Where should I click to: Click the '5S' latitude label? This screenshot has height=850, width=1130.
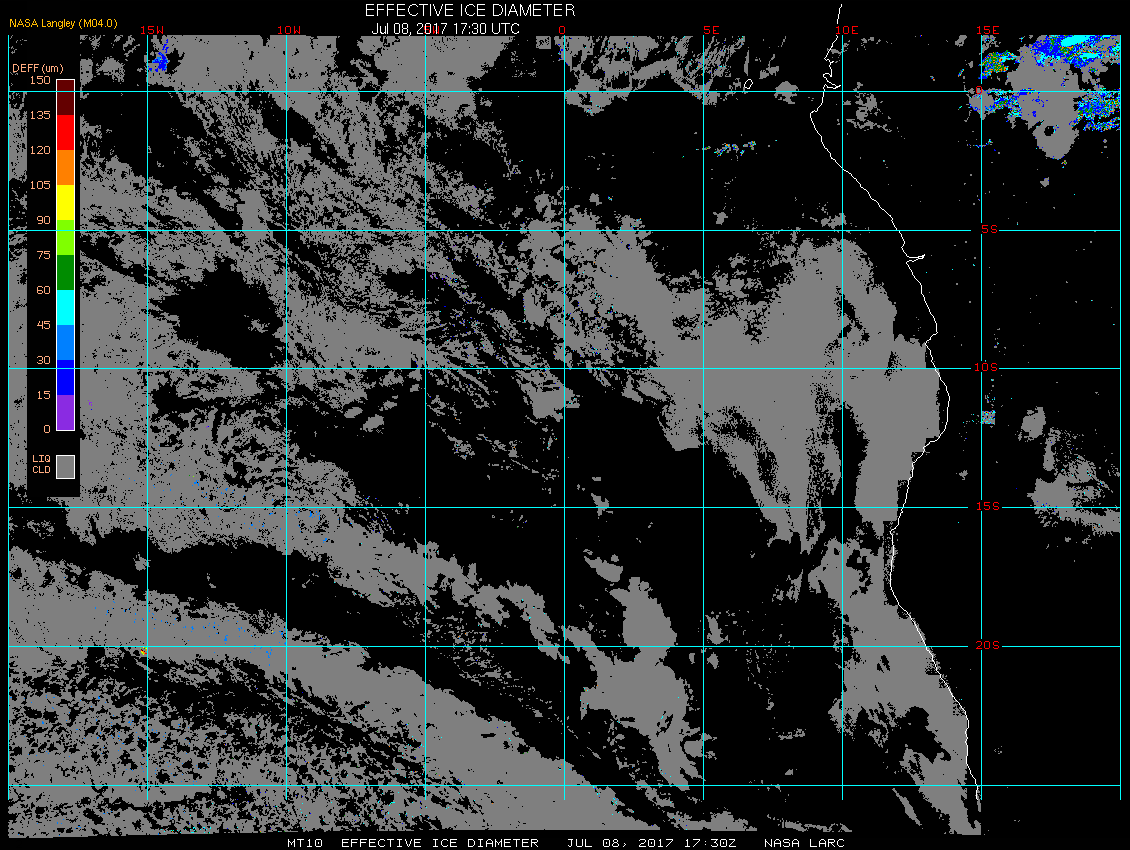(x=989, y=229)
